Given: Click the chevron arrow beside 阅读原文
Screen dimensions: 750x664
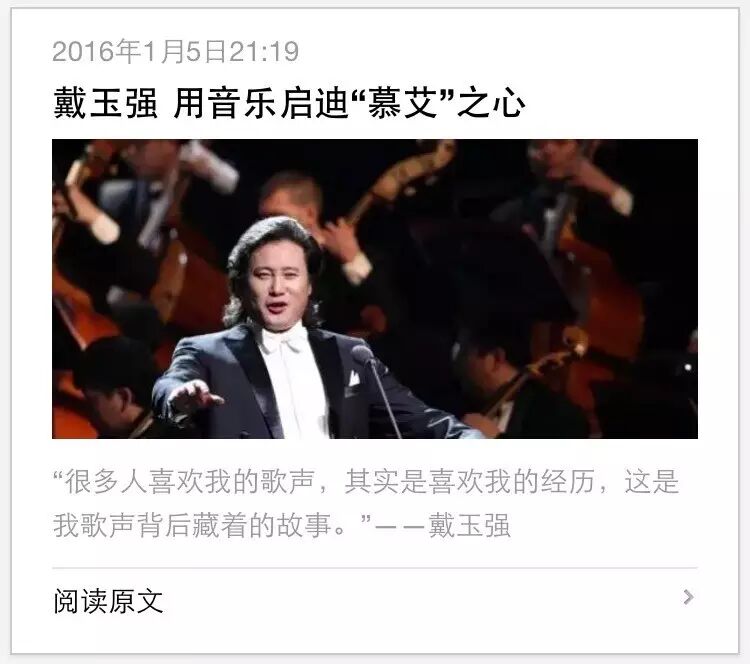Looking at the screenshot, I should coord(688,597).
